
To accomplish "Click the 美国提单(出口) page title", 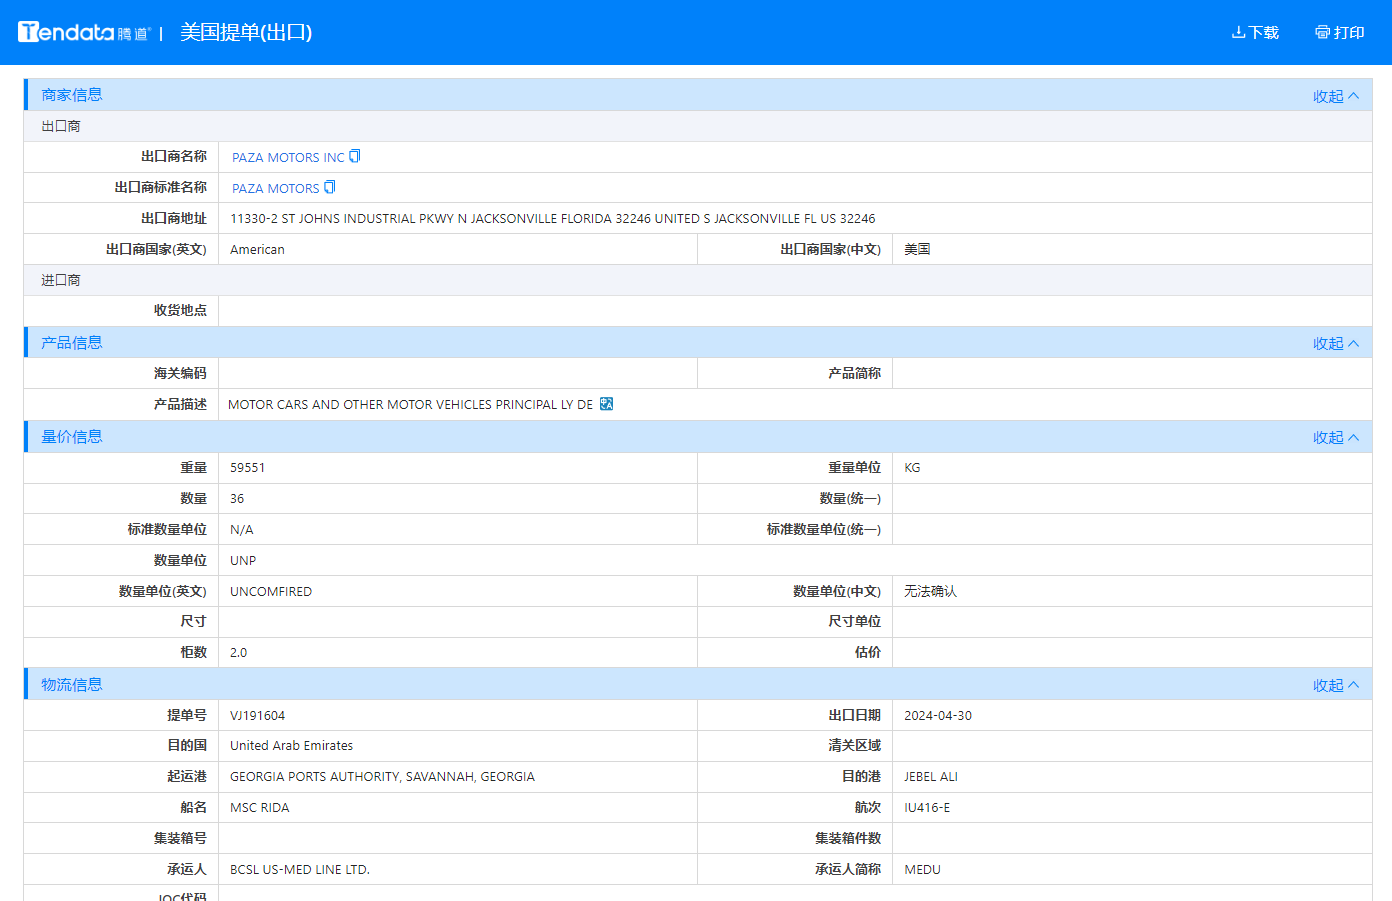I will 246,32.
